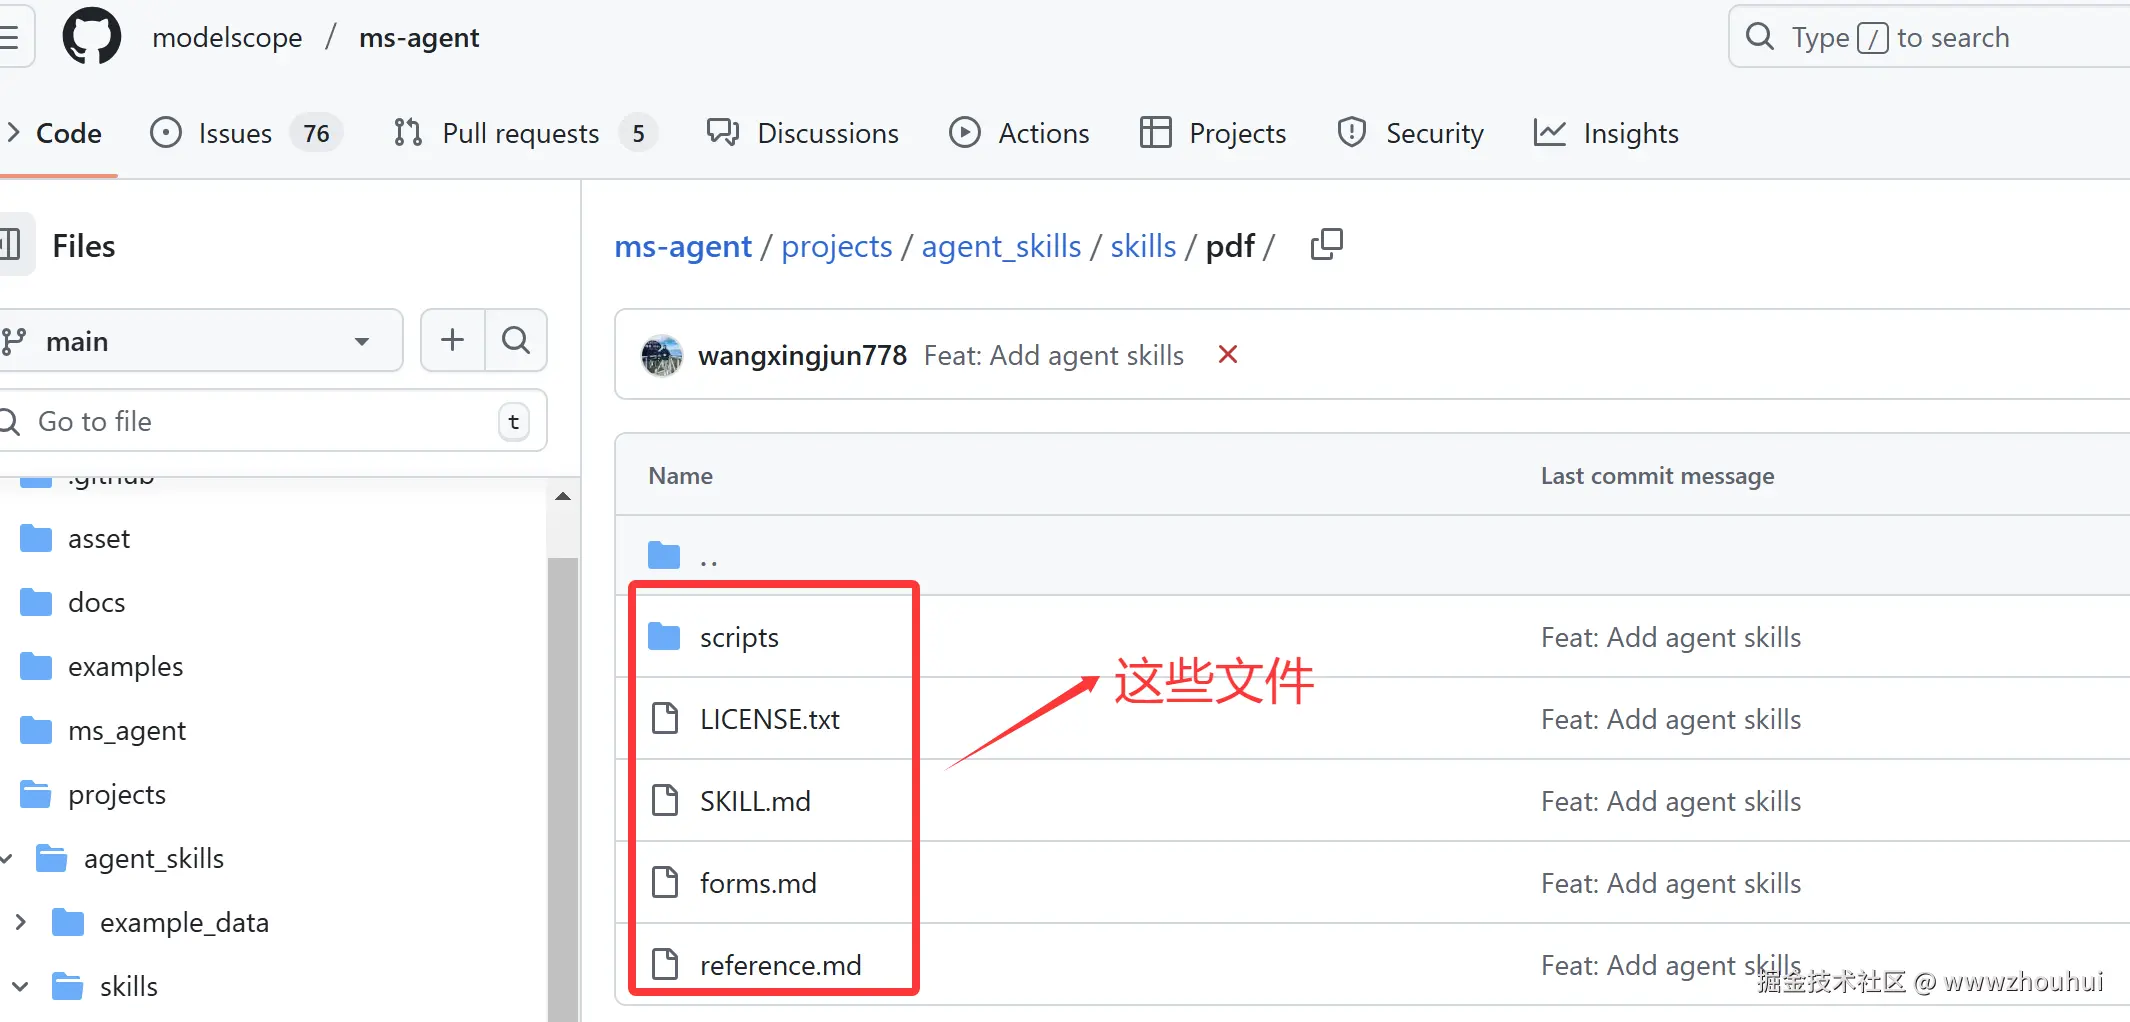
Task: Go to agent_skills in breadcrumb
Action: [x=1001, y=246]
